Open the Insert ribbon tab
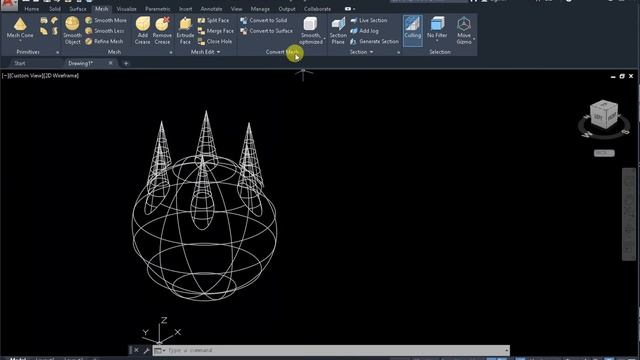The width and height of the screenshot is (640, 360). (x=185, y=9)
